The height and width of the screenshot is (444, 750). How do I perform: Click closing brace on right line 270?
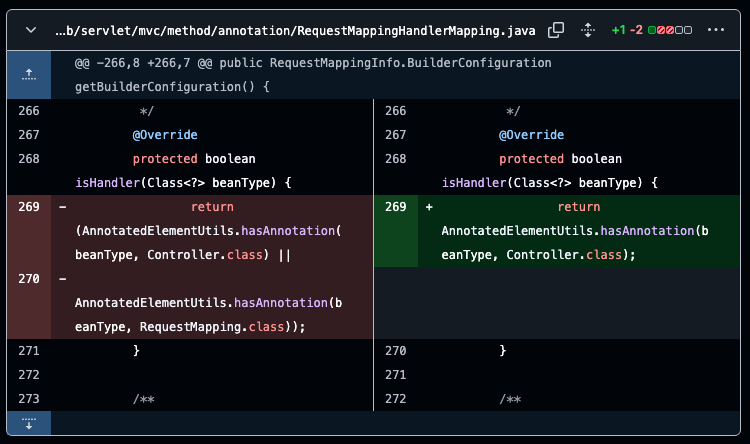pos(503,351)
